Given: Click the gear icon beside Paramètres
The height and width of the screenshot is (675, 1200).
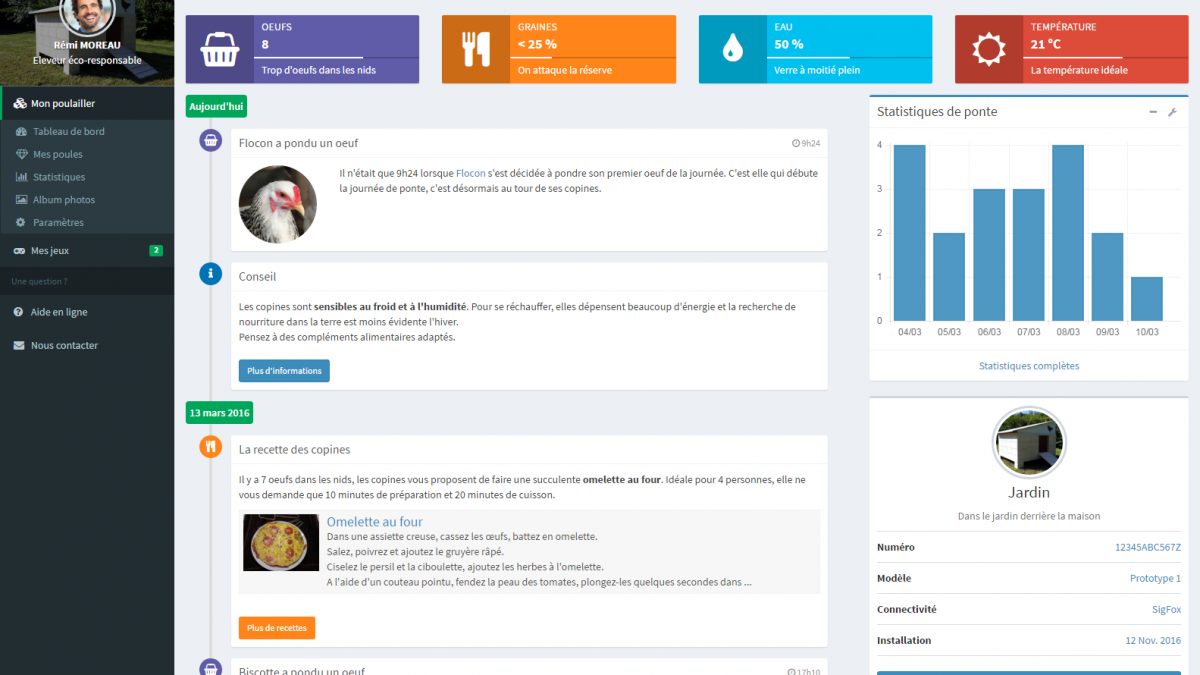Looking at the screenshot, I should tap(22, 223).
